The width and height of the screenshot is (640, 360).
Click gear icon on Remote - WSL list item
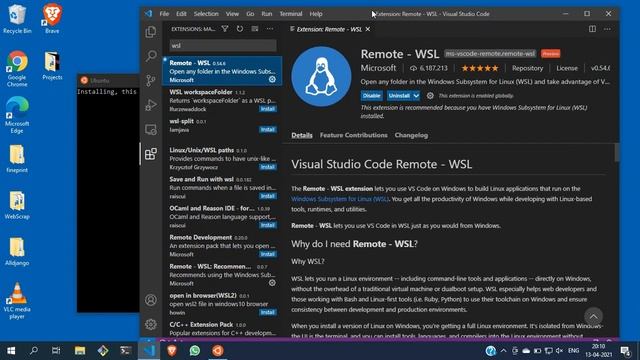272,80
